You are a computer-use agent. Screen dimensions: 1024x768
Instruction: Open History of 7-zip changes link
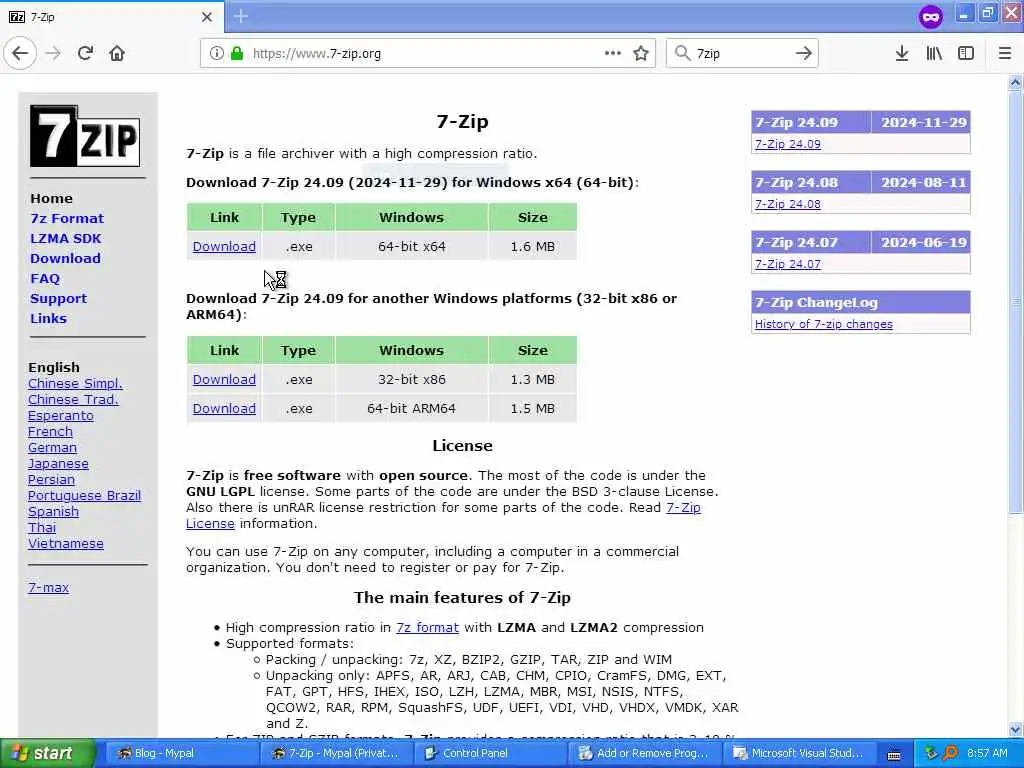click(x=824, y=325)
